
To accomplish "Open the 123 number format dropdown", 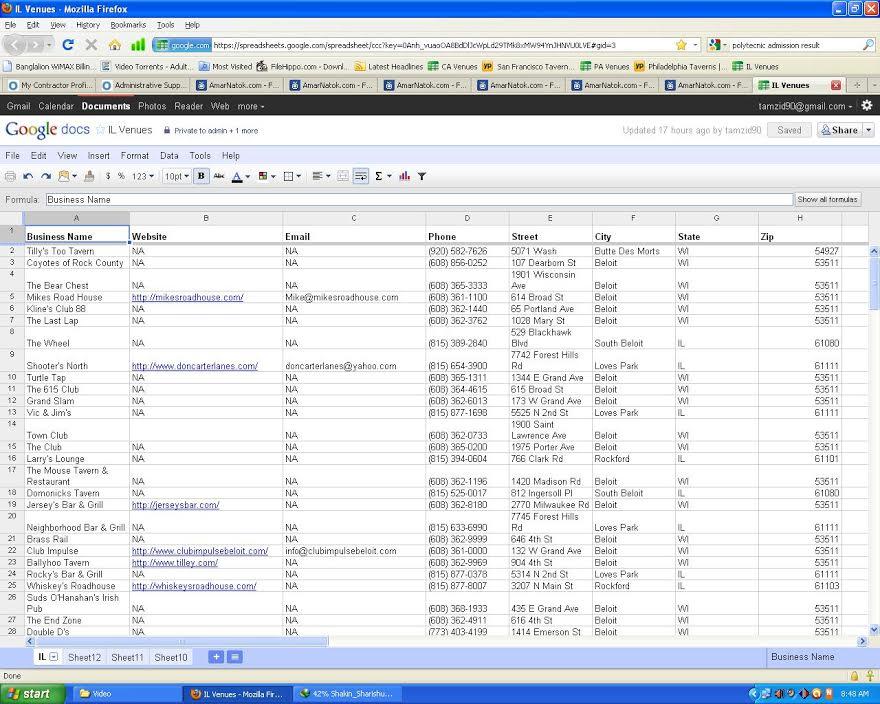I will coord(142,176).
